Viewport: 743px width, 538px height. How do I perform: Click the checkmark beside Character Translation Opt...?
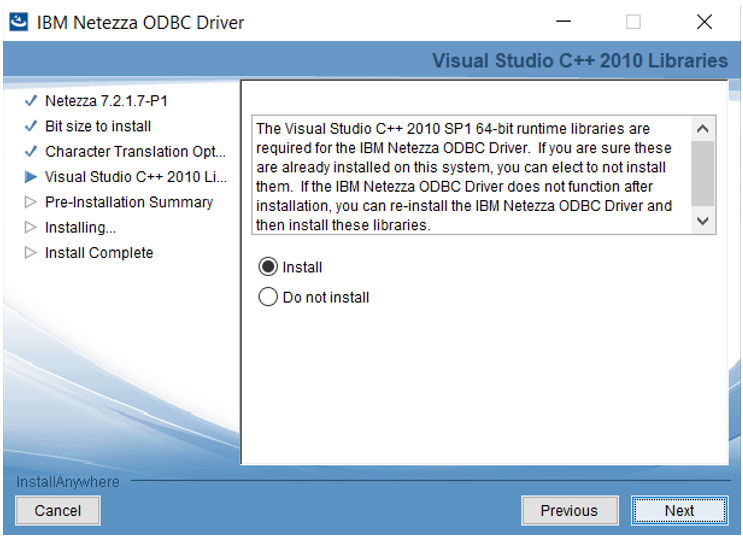pyautogui.click(x=31, y=151)
